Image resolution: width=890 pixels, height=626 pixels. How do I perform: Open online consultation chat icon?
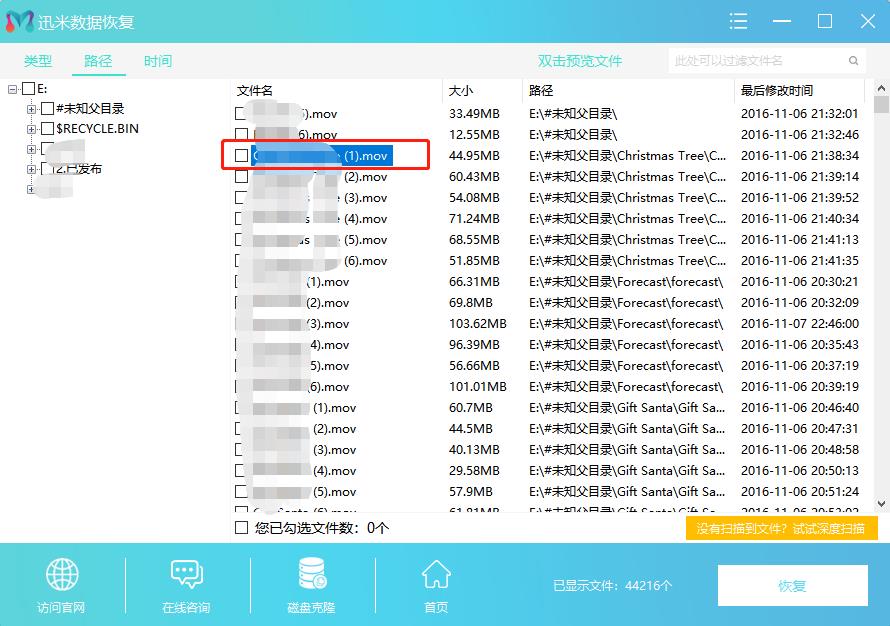[186, 575]
